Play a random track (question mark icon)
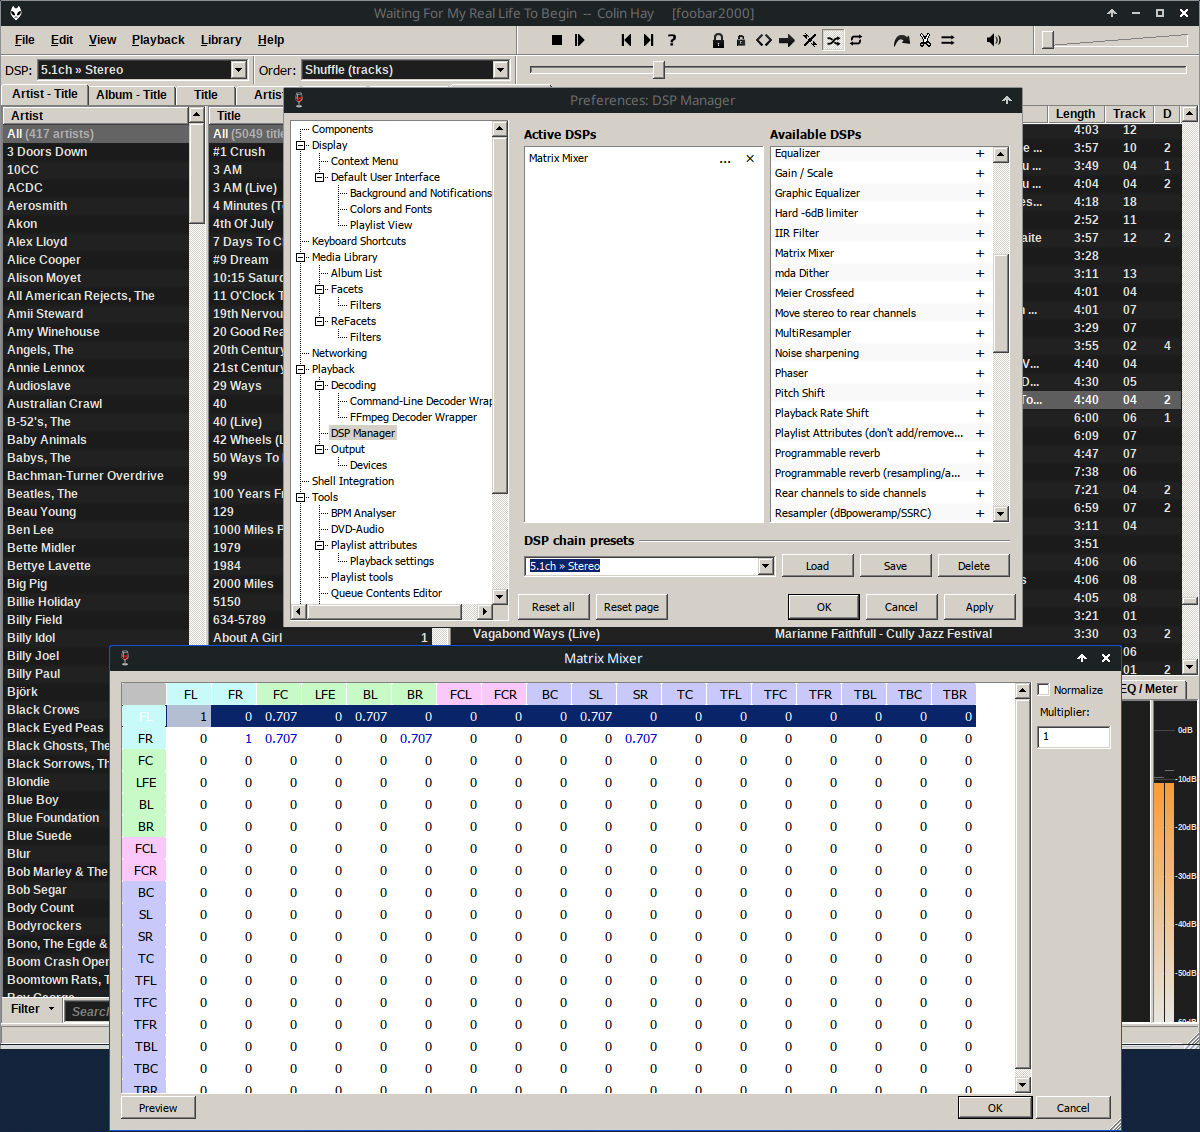Image resolution: width=1200 pixels, height=1132 pixels. 672,40
